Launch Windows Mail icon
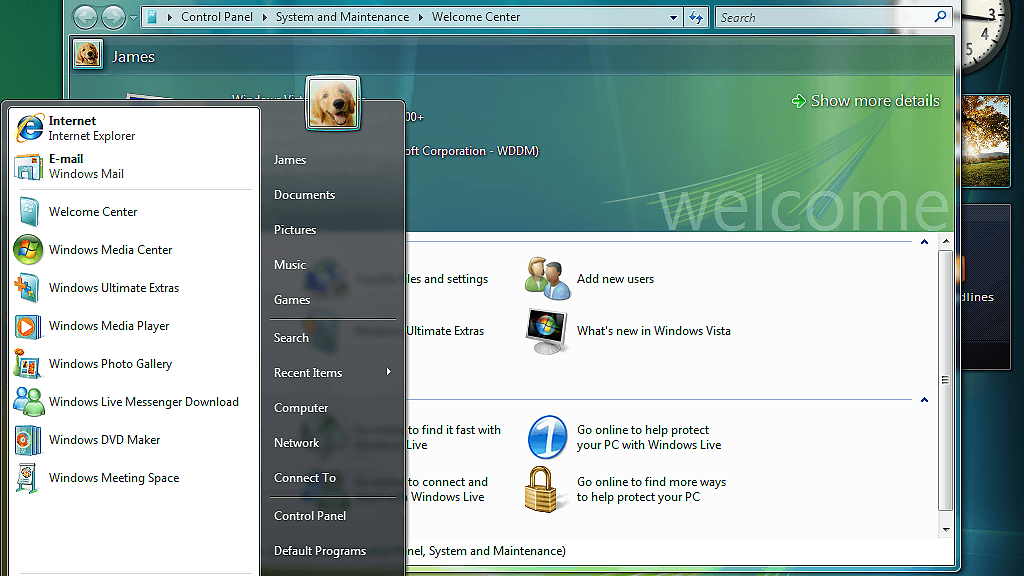This screenshot has height=576, width=1024. pos(28,167)
